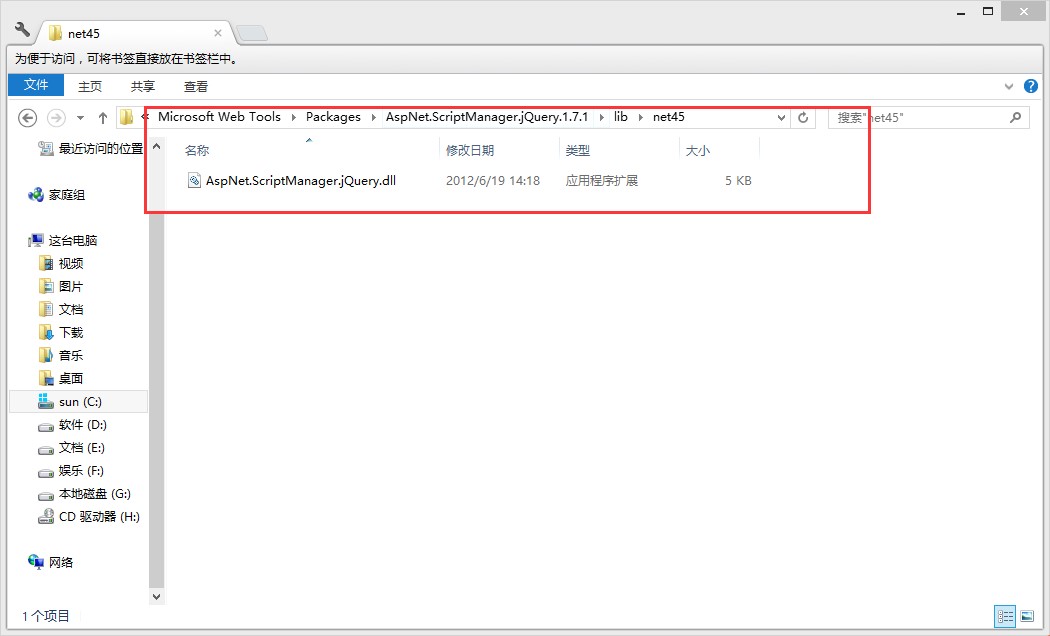Close the net45 tab
The height and width of the screenshot is (636, 1050).
pyautogui.click(x=218, y=33)
